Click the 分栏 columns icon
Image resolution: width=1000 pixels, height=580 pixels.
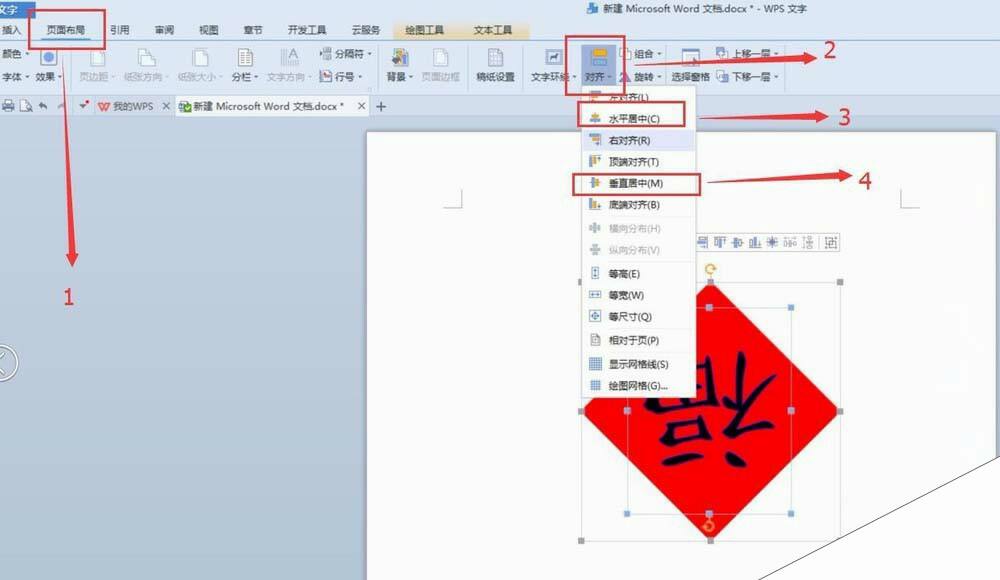click(x=245, y=58)
